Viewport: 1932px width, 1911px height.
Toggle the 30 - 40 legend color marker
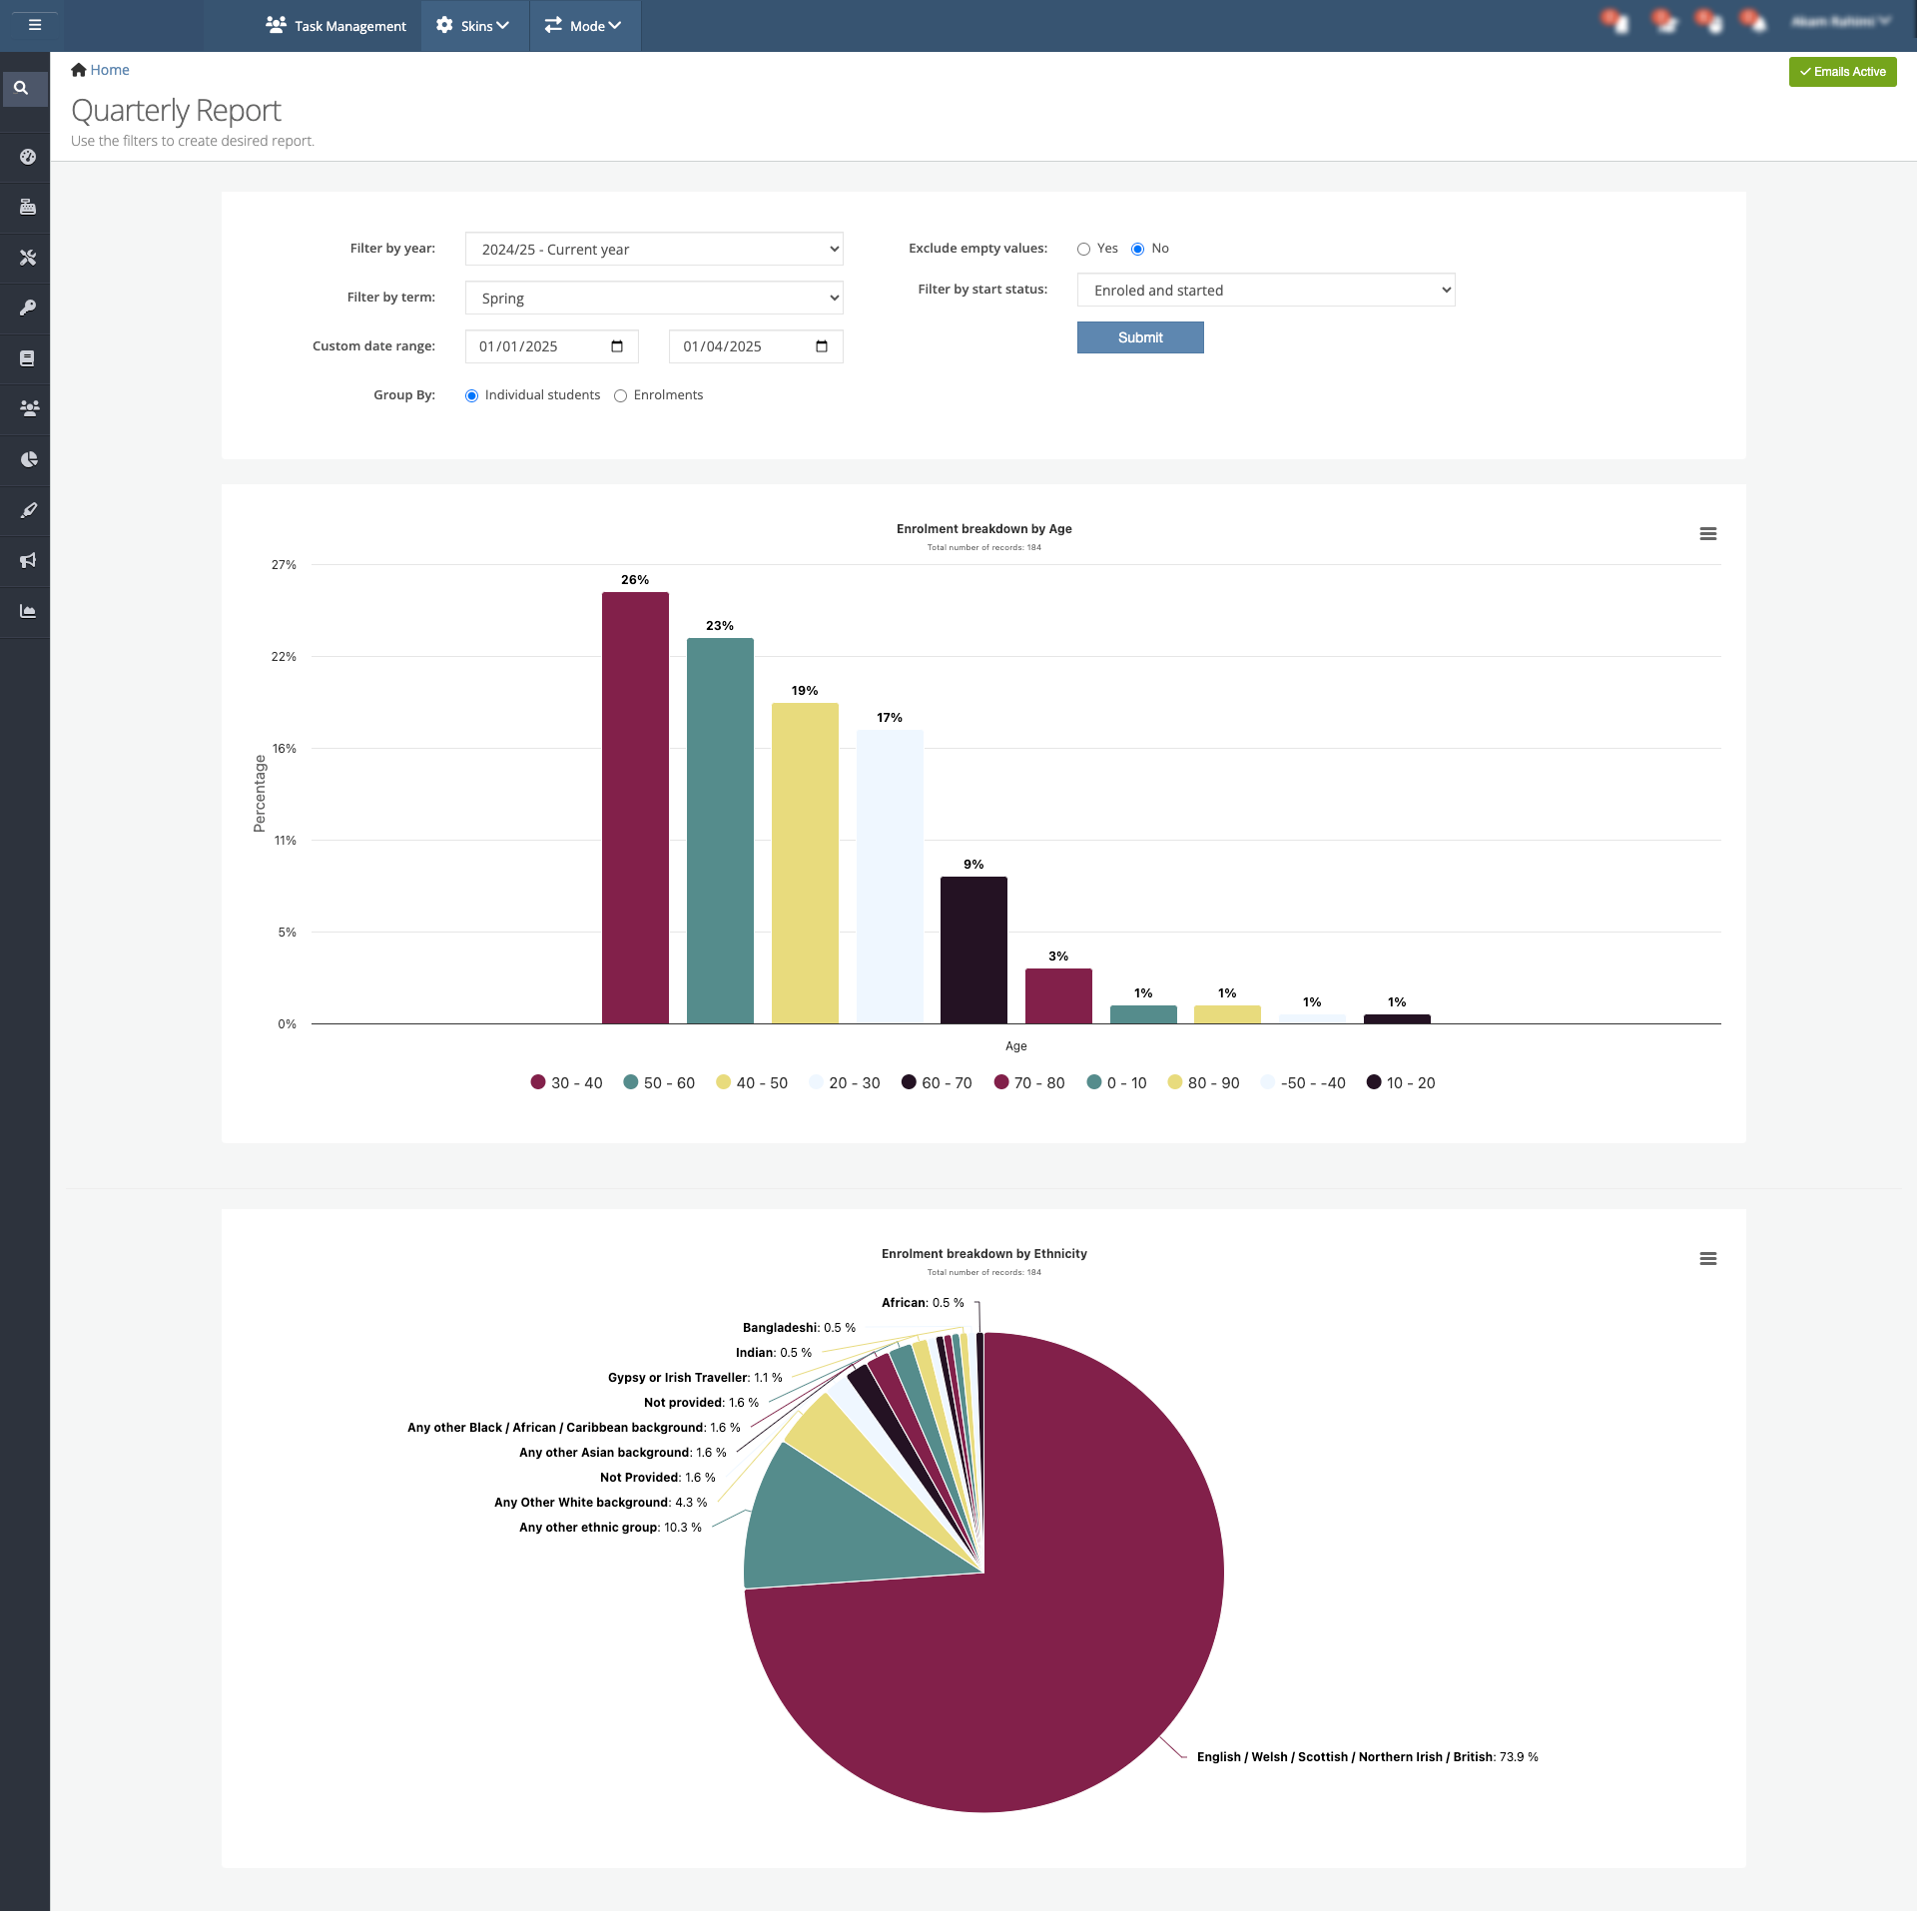(x=538, y=1082)
